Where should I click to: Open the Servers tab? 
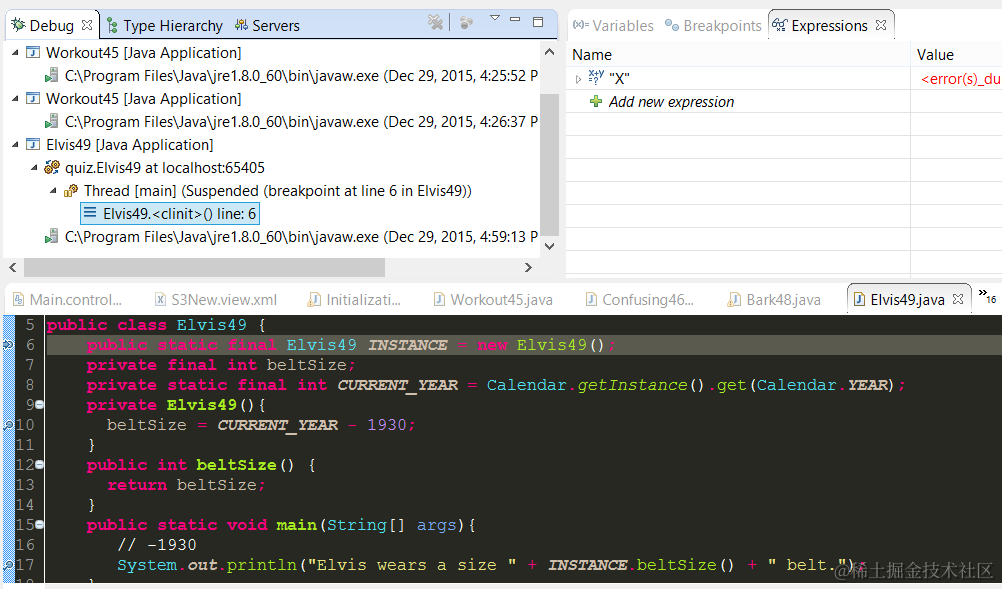pyautogui.click(x=267, y=26)
